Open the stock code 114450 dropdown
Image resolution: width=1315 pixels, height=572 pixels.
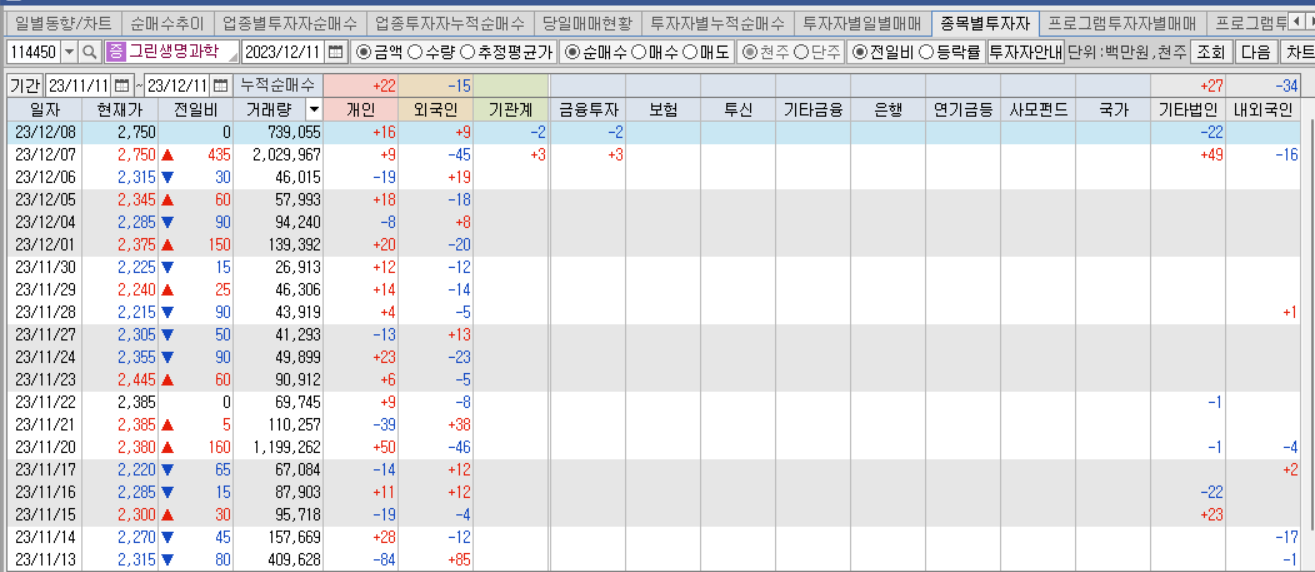(69, 52)
